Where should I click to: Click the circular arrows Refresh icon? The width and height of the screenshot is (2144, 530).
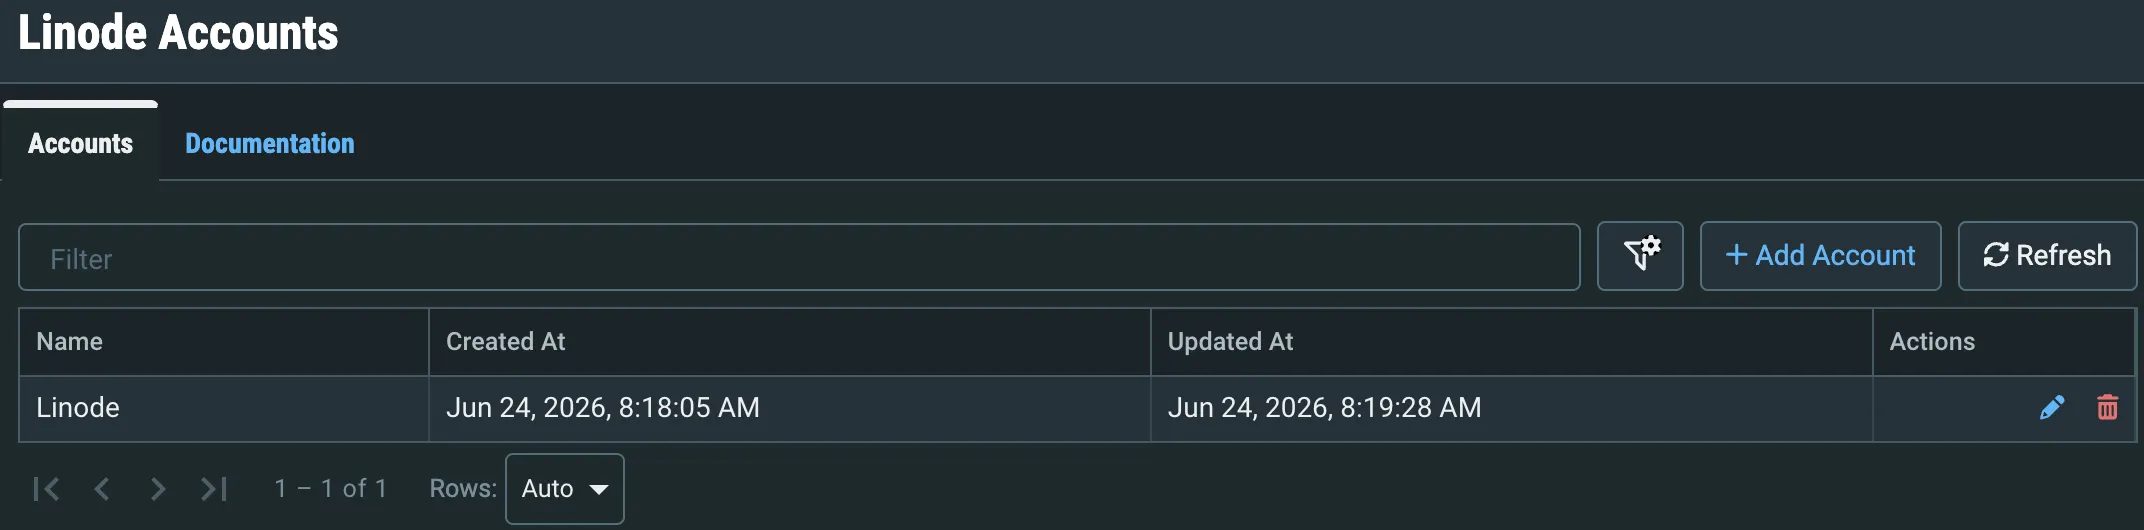(1996, 255)
